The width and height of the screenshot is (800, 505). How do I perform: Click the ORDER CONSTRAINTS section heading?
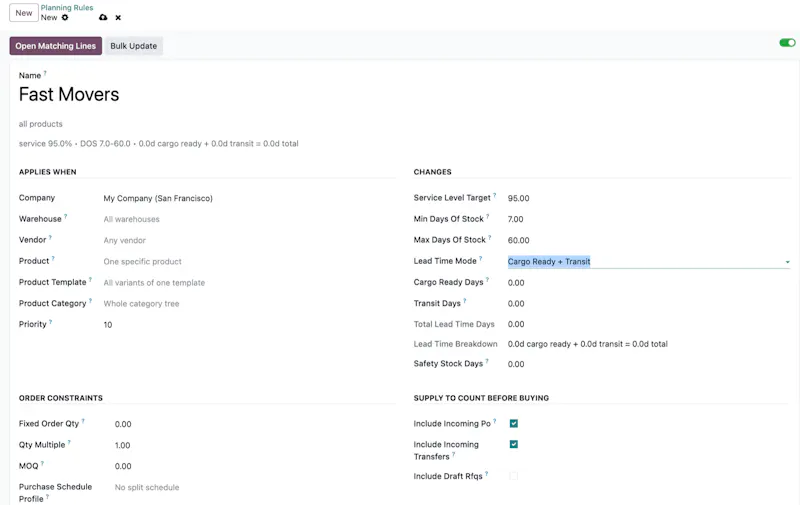(x=61, y=398)
